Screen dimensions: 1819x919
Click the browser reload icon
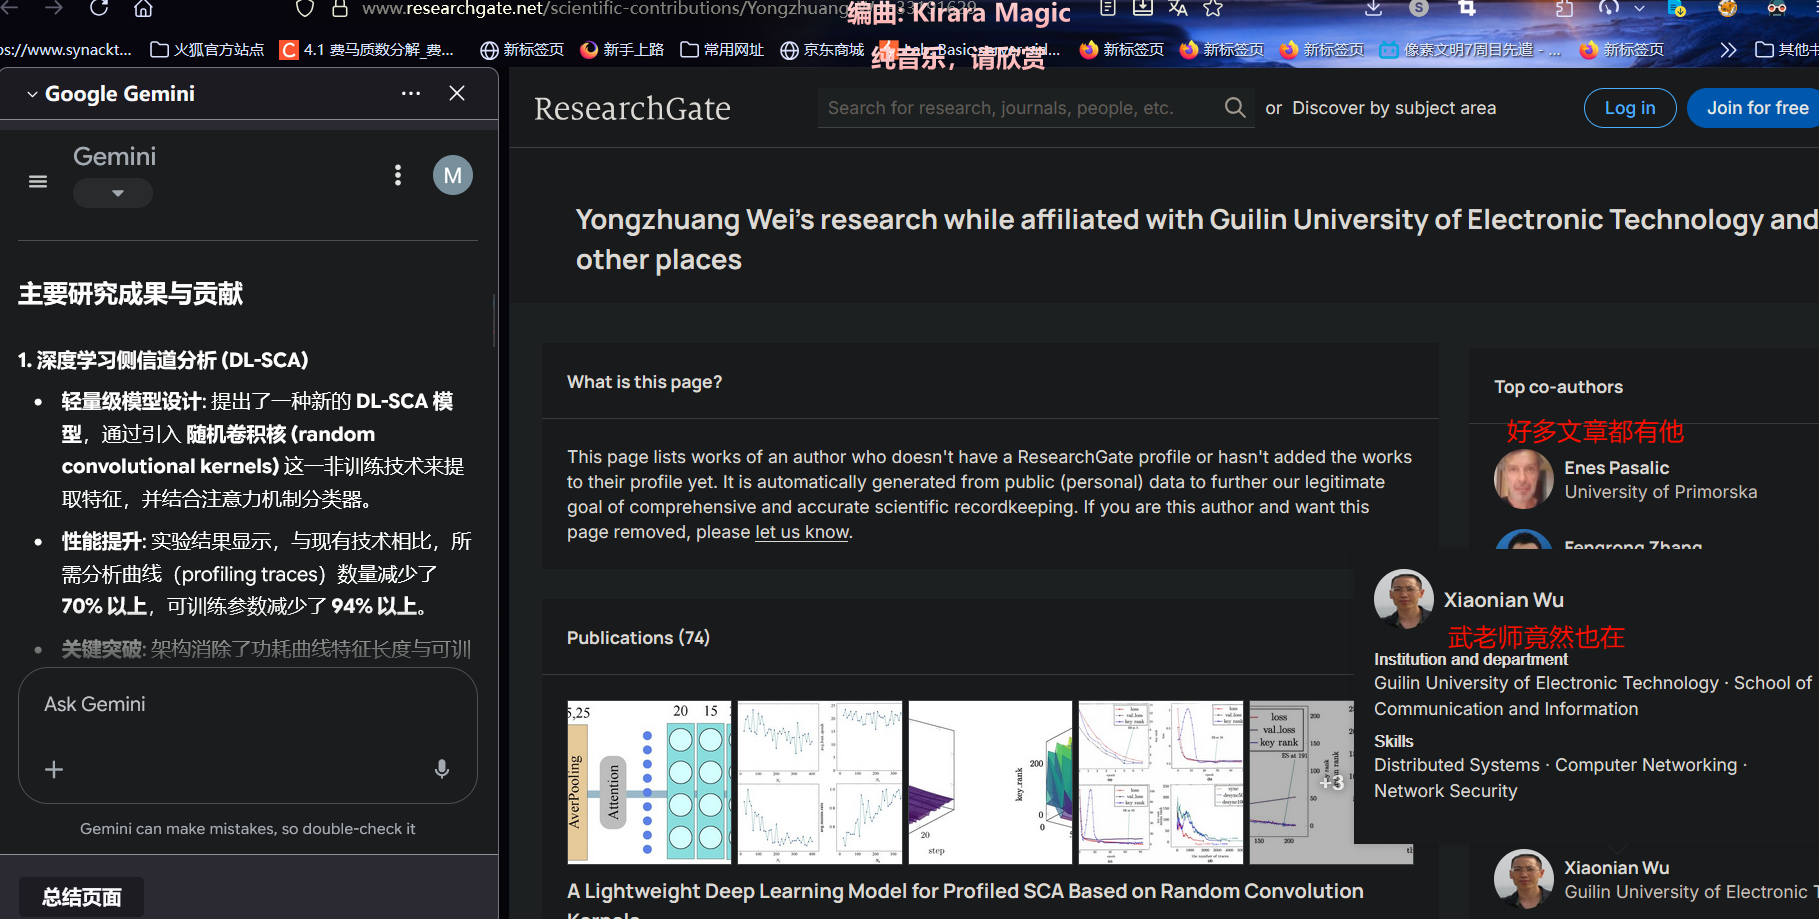(x=99, y=9)
